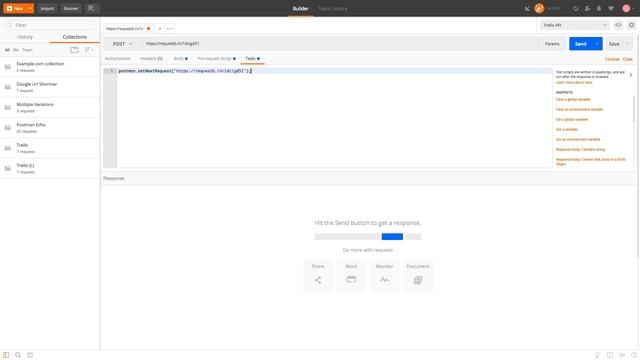This screenshot has width=640, height=360.
Task: Open the user avatar menu
Action: click(628, 9)
